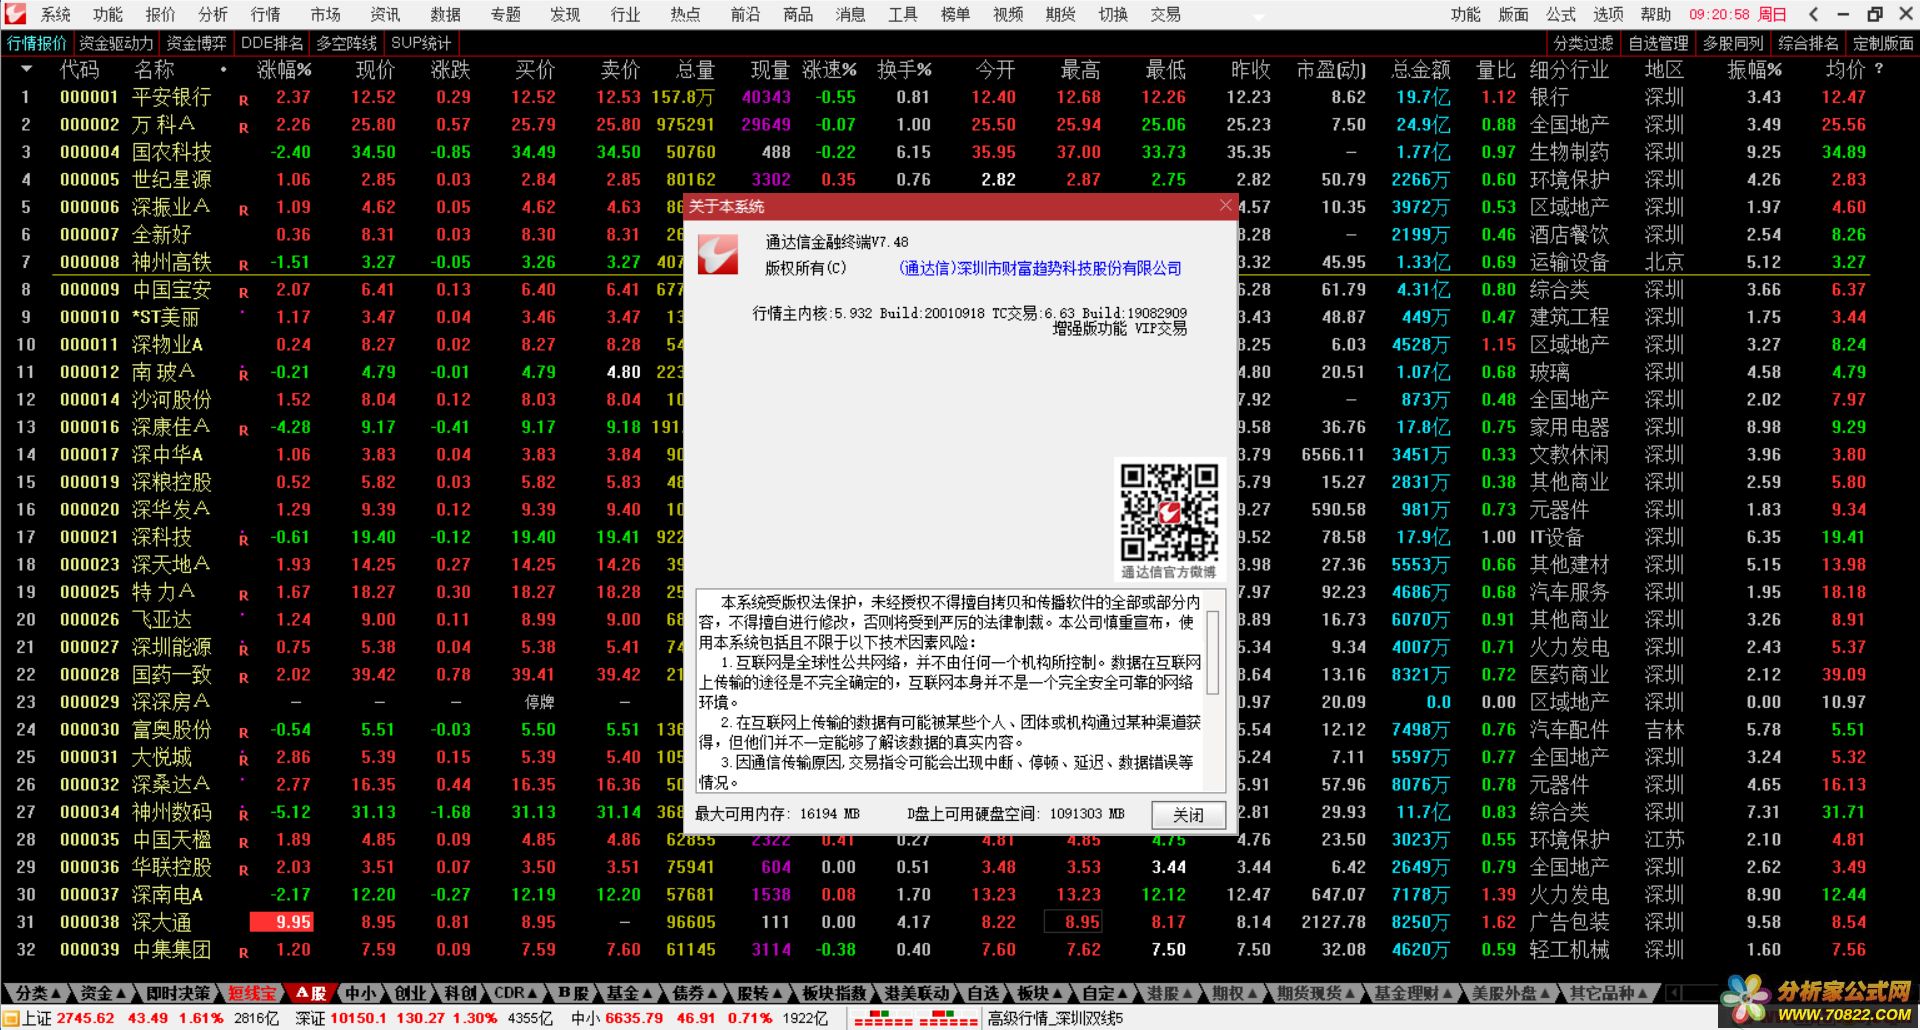
Task: Click the 关闭 button in the dialog
Action: (x=1188, y=815)
